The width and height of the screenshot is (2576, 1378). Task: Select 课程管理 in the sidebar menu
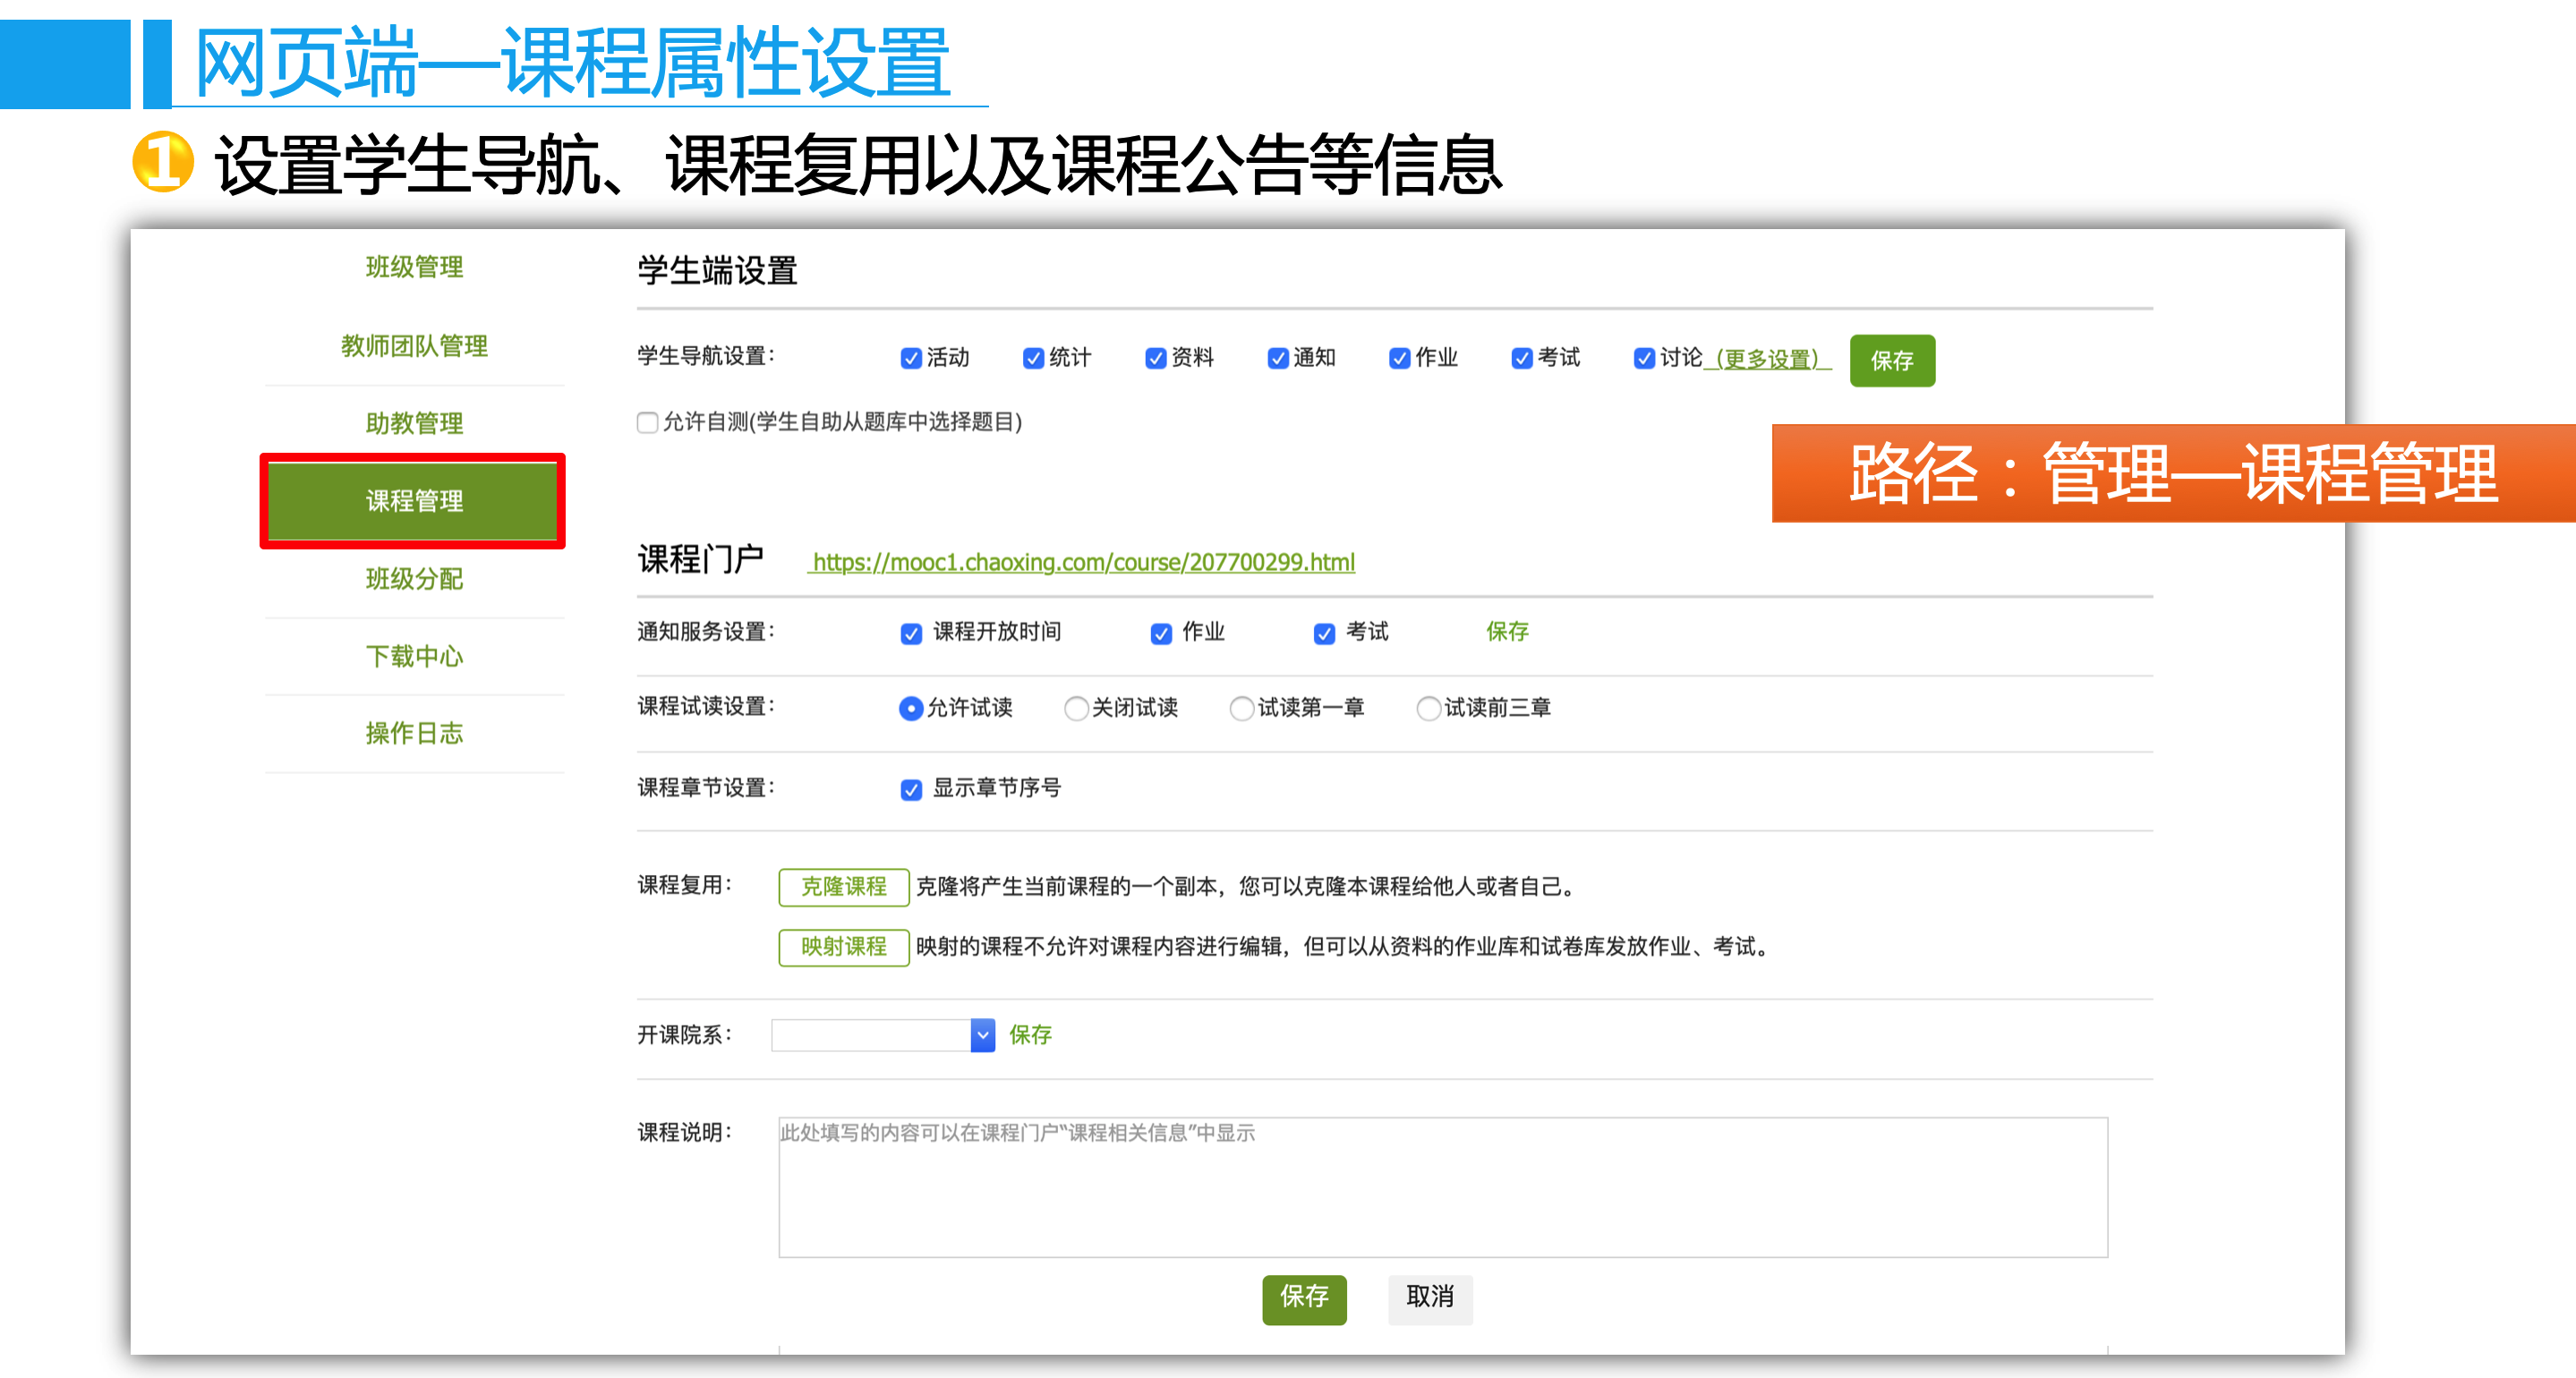tap(414, 501)
